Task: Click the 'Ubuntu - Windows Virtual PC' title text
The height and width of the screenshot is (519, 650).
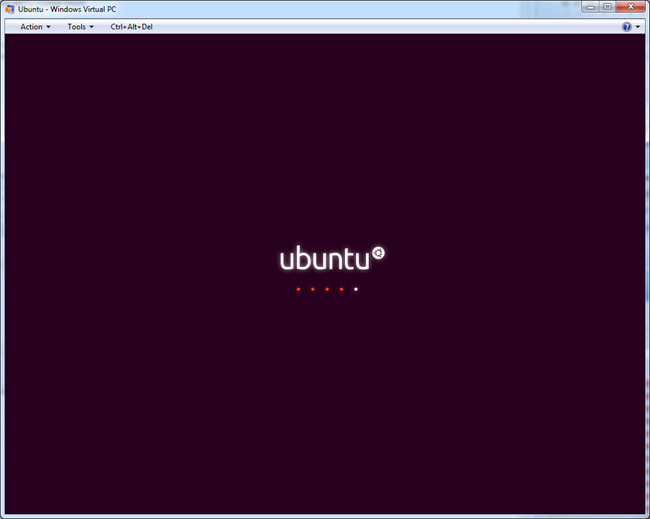Action: [x=66, y=8]
